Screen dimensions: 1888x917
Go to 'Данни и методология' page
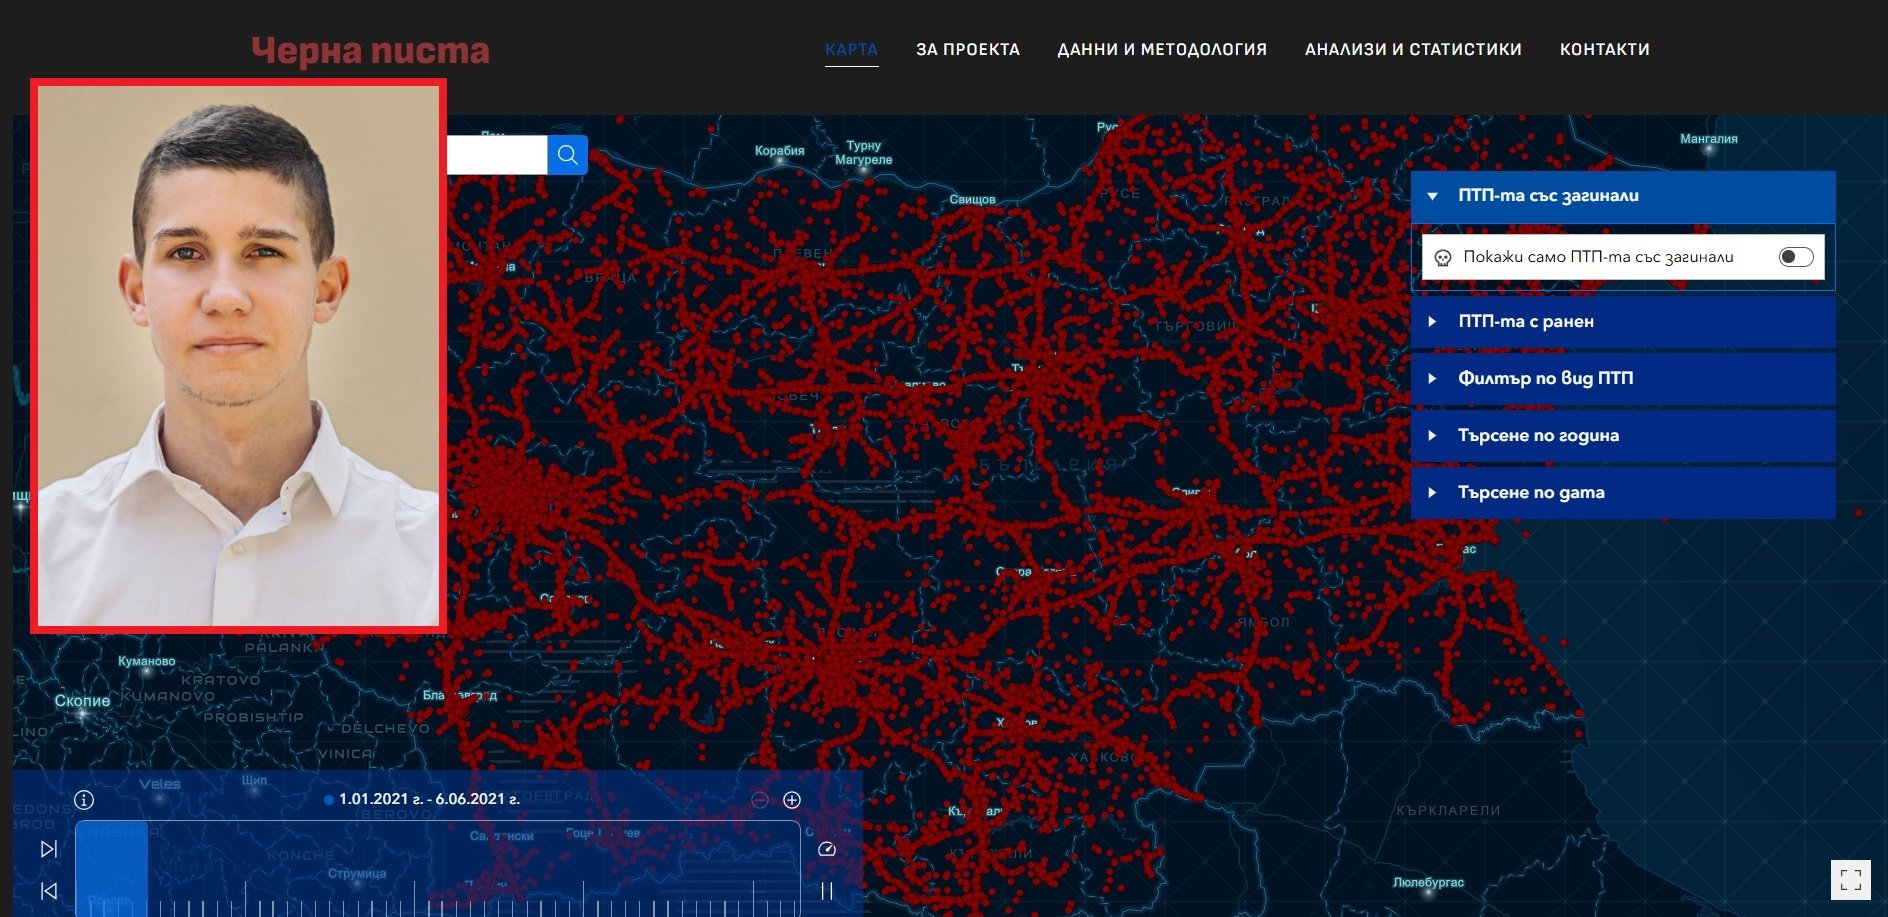pos(1161,49)
